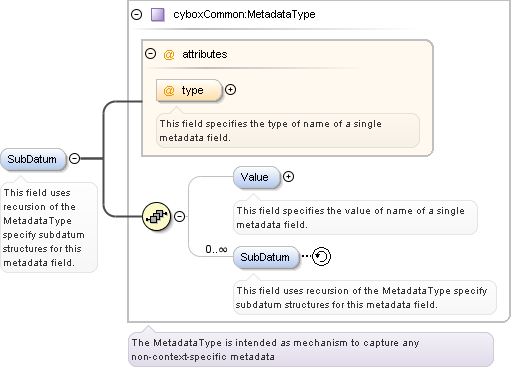Expand the type attribute details

pos(230,90)
